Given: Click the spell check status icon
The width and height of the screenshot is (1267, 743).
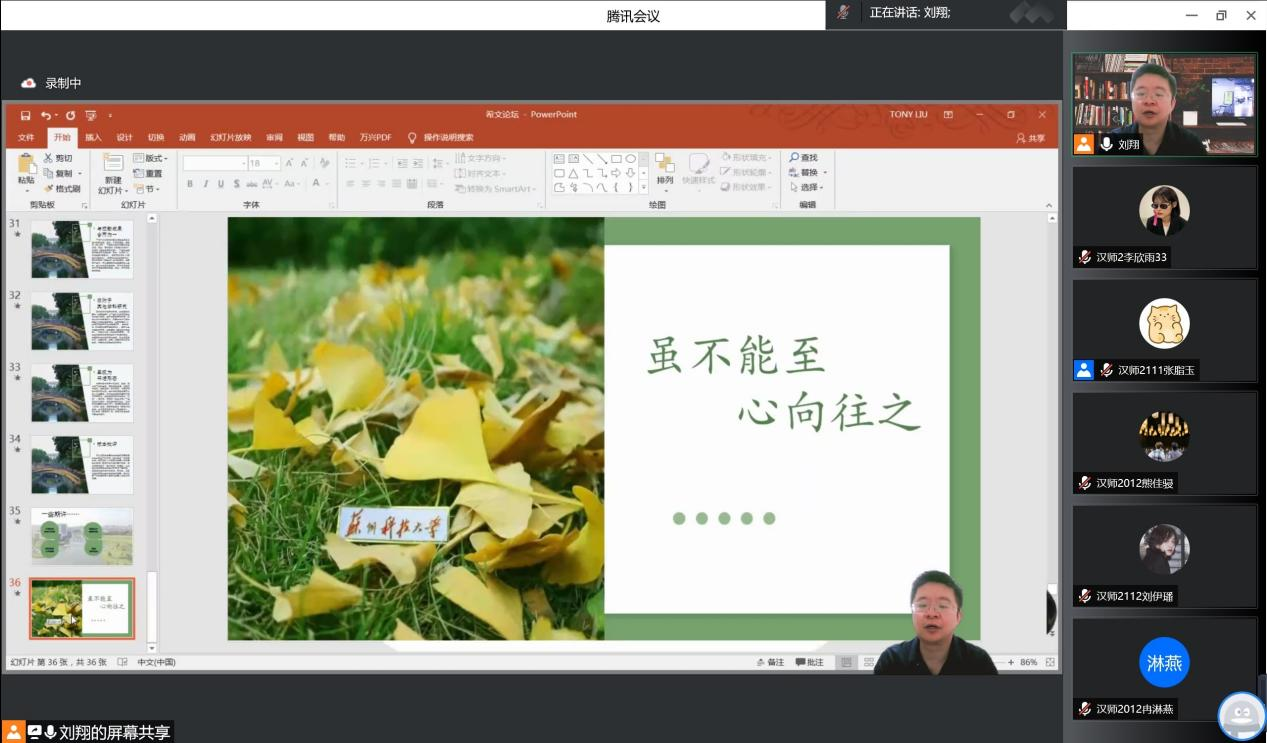Looking at the screenshot, I should click(x=122, y=662).
